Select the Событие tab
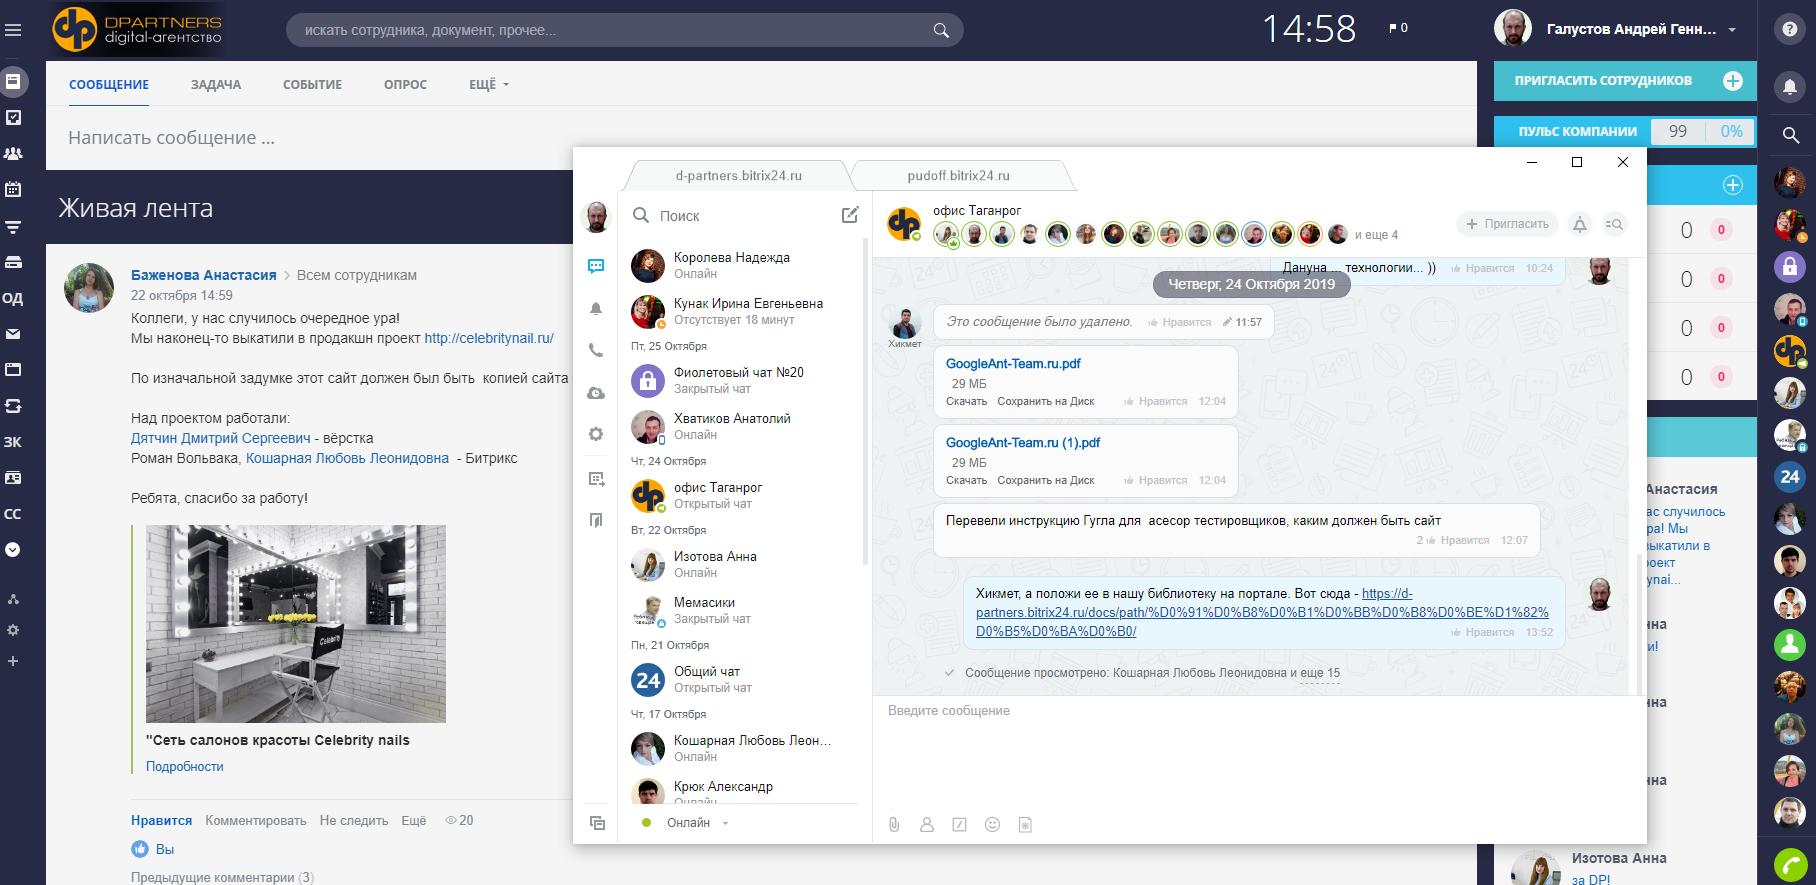Viewport: 1816px width, 885px height. coord(312,85)
